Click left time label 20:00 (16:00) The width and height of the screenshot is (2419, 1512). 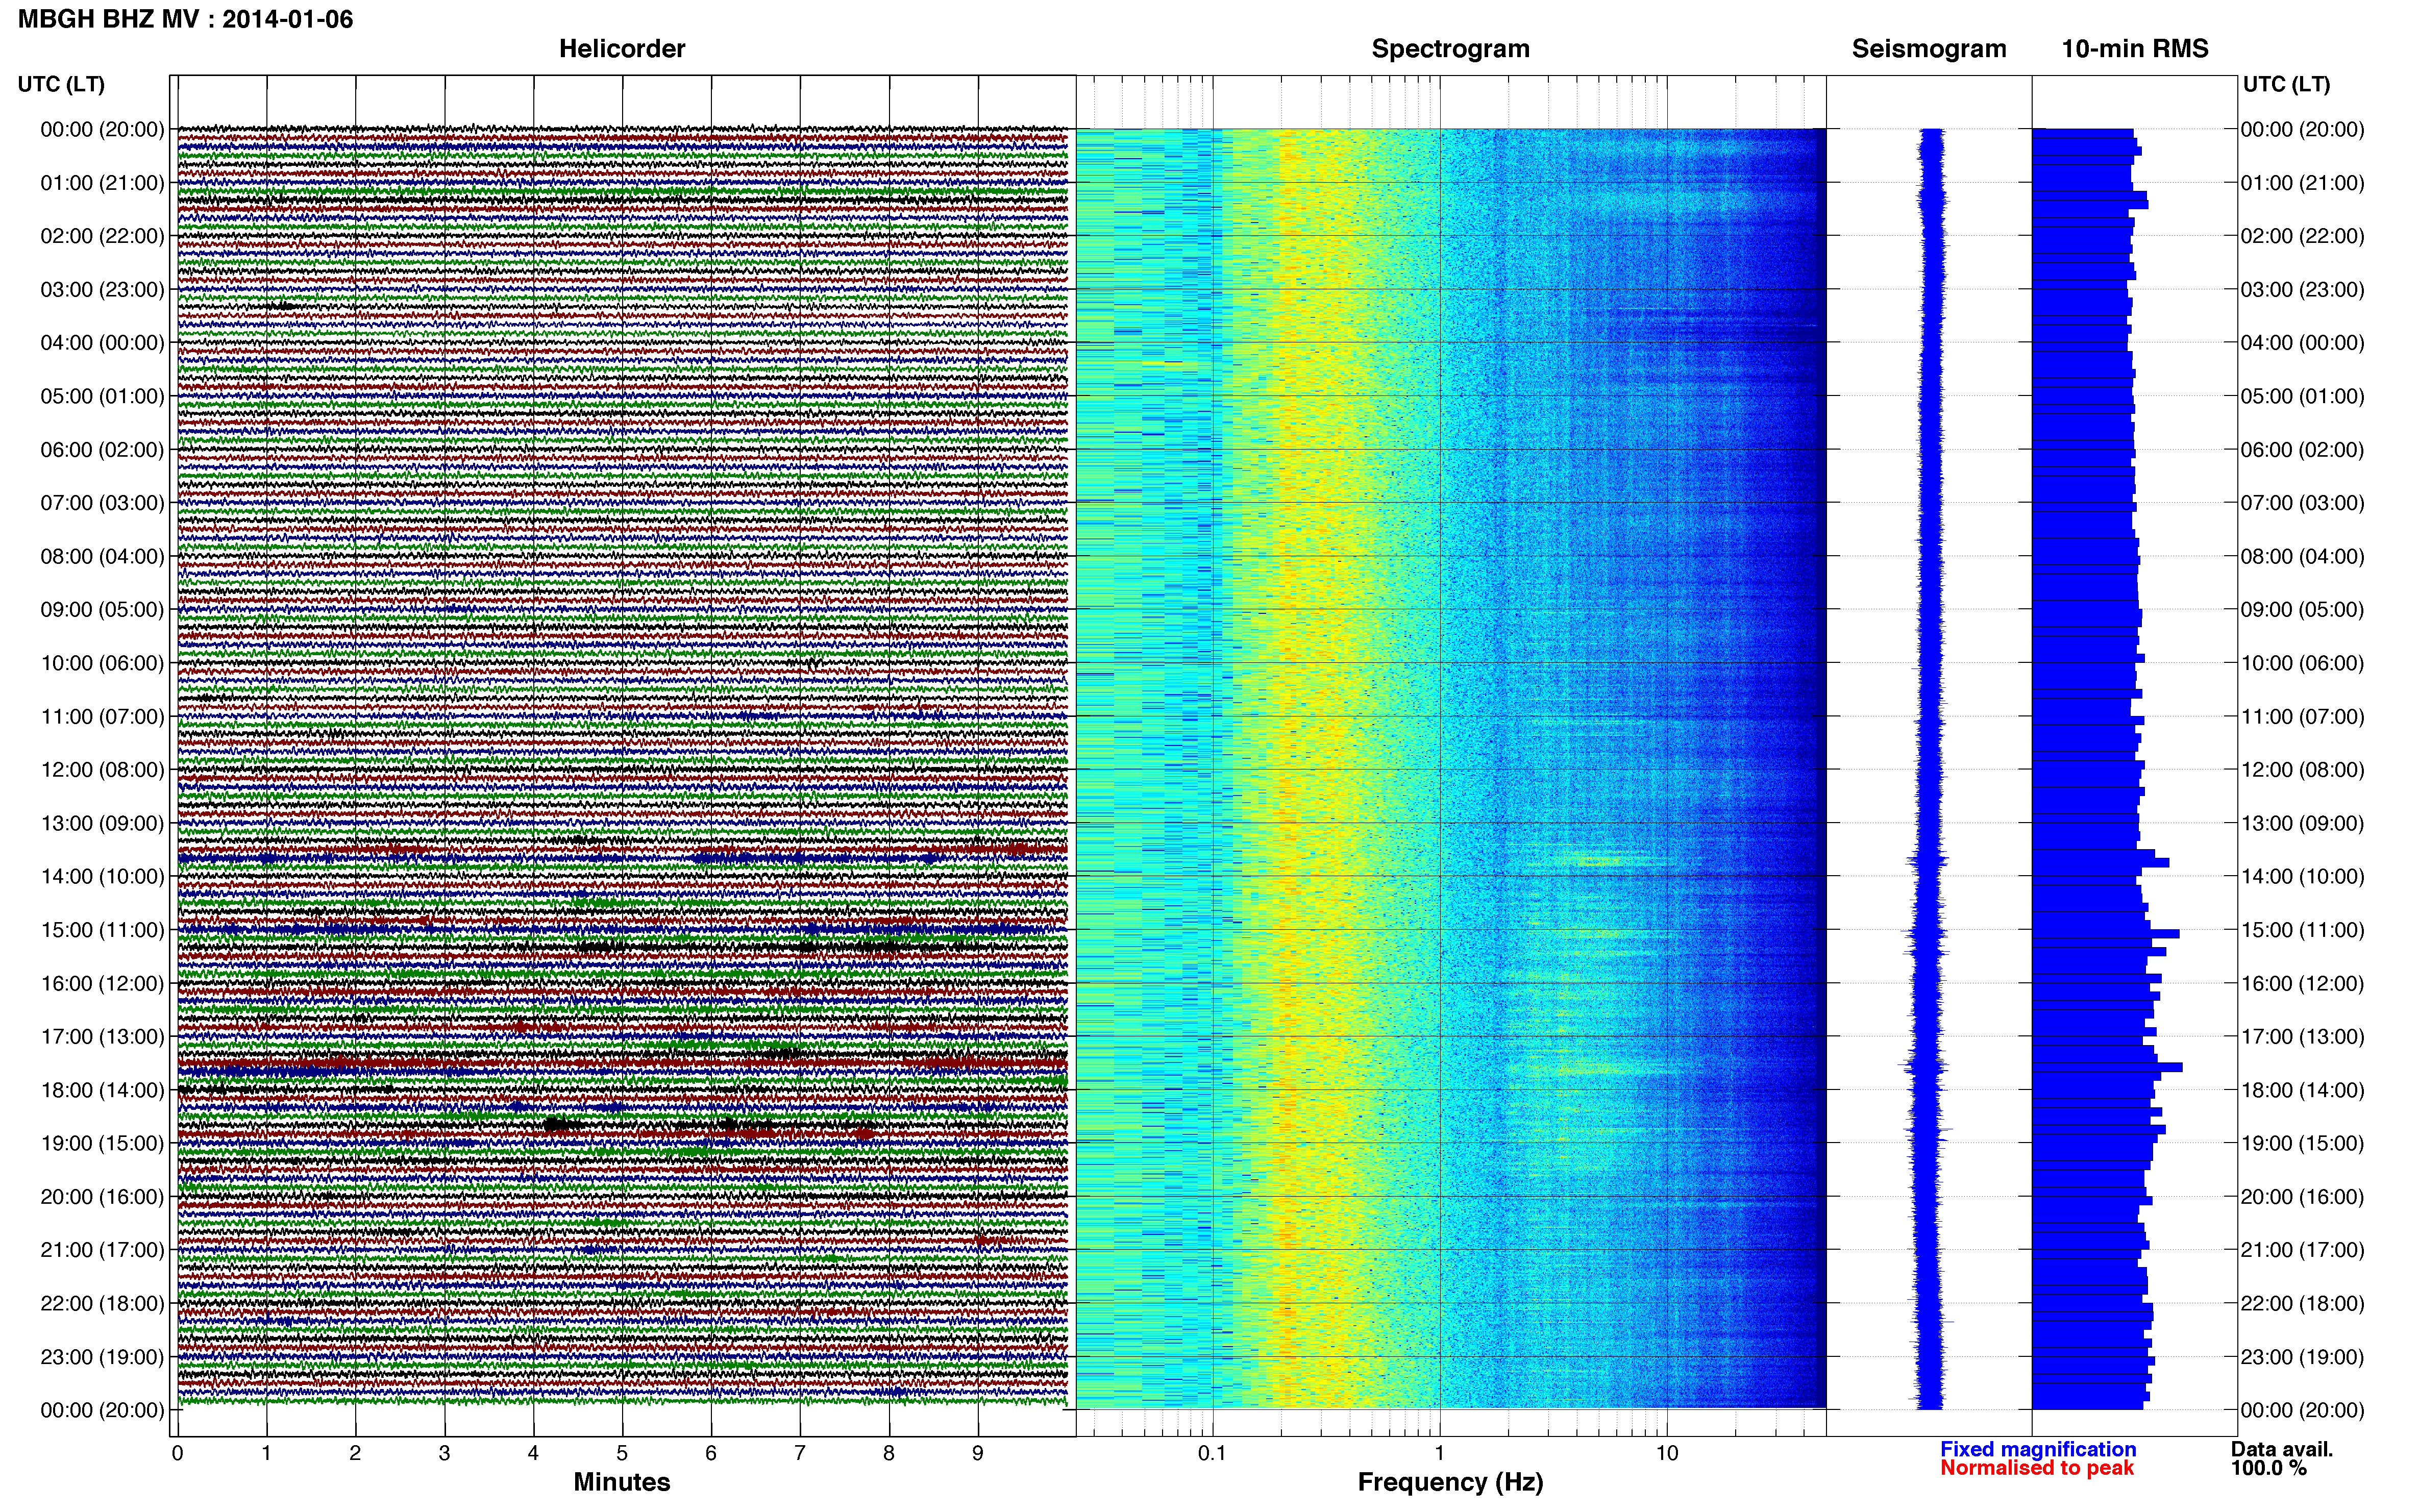tap(102, 1197)
